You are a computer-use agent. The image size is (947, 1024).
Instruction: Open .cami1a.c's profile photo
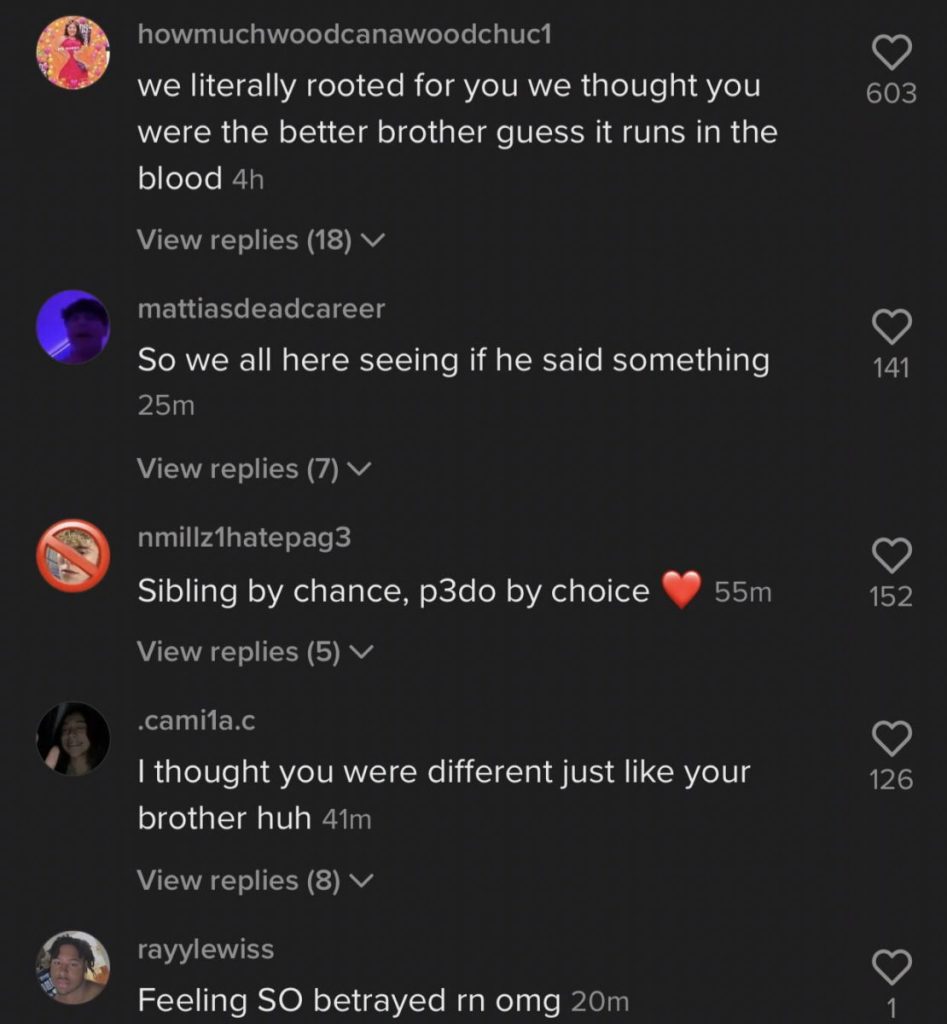tap(73, 738)
